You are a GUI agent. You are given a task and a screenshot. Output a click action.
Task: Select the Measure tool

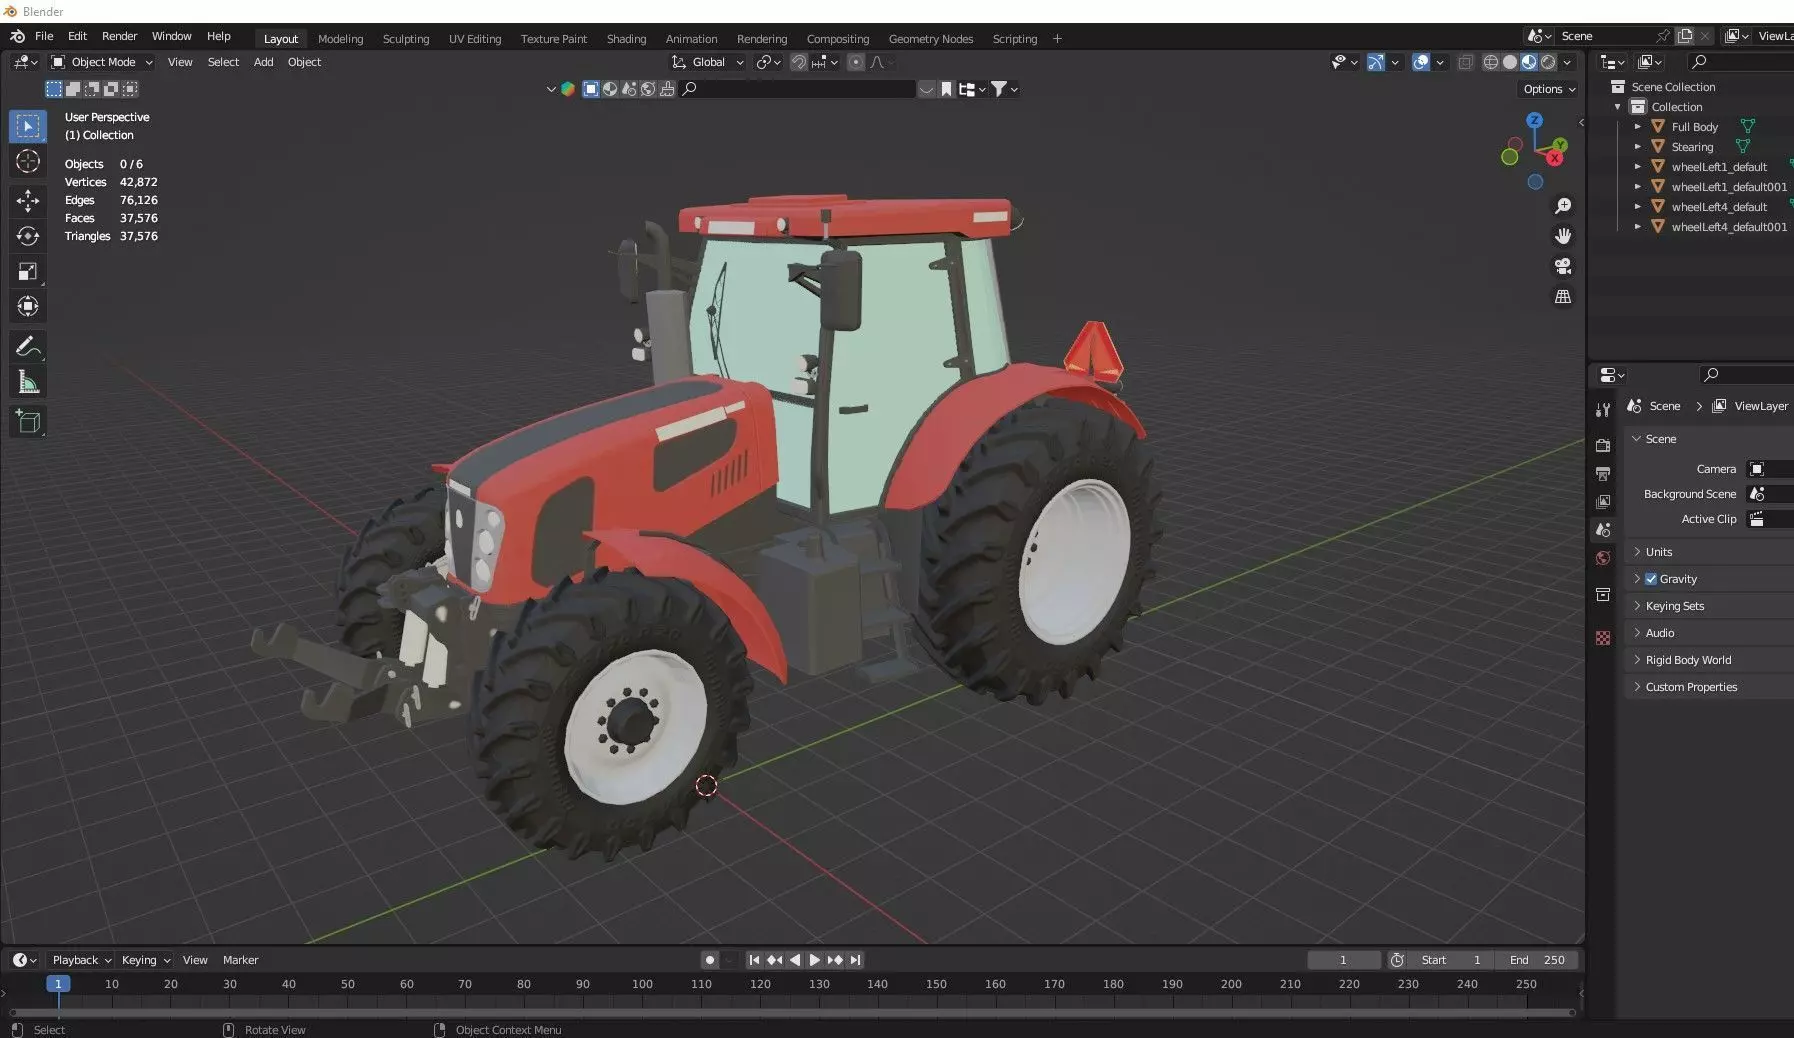(28, 382)
